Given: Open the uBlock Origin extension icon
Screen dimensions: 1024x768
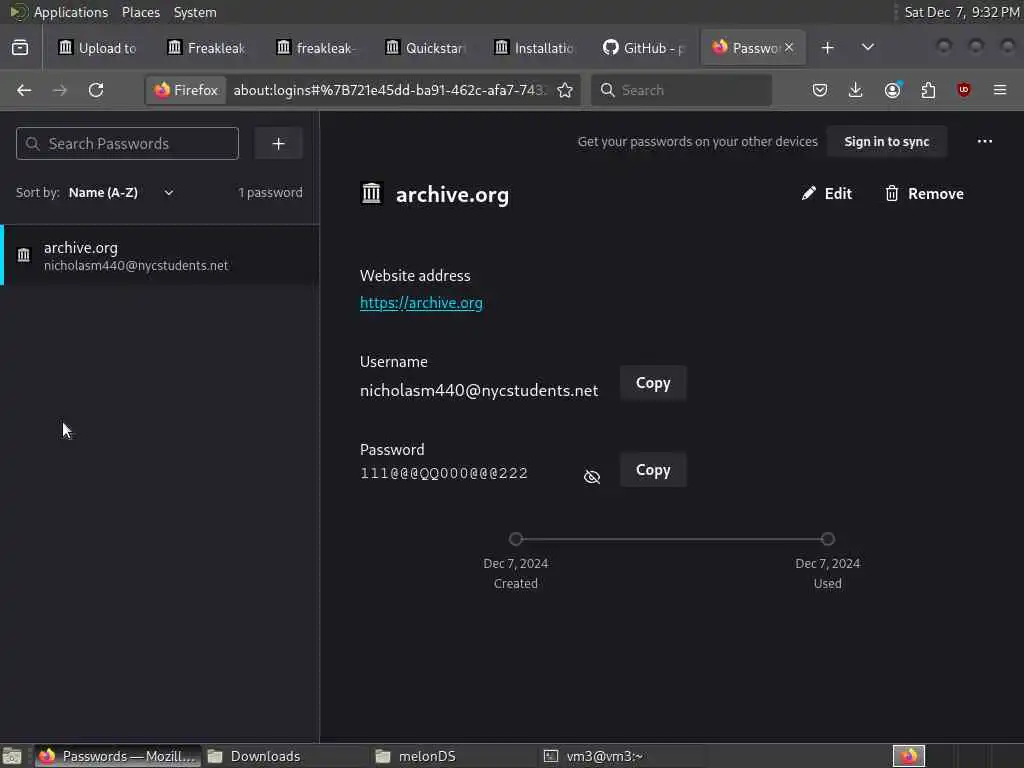Looking at the screenshot, I should pos(964,90).
